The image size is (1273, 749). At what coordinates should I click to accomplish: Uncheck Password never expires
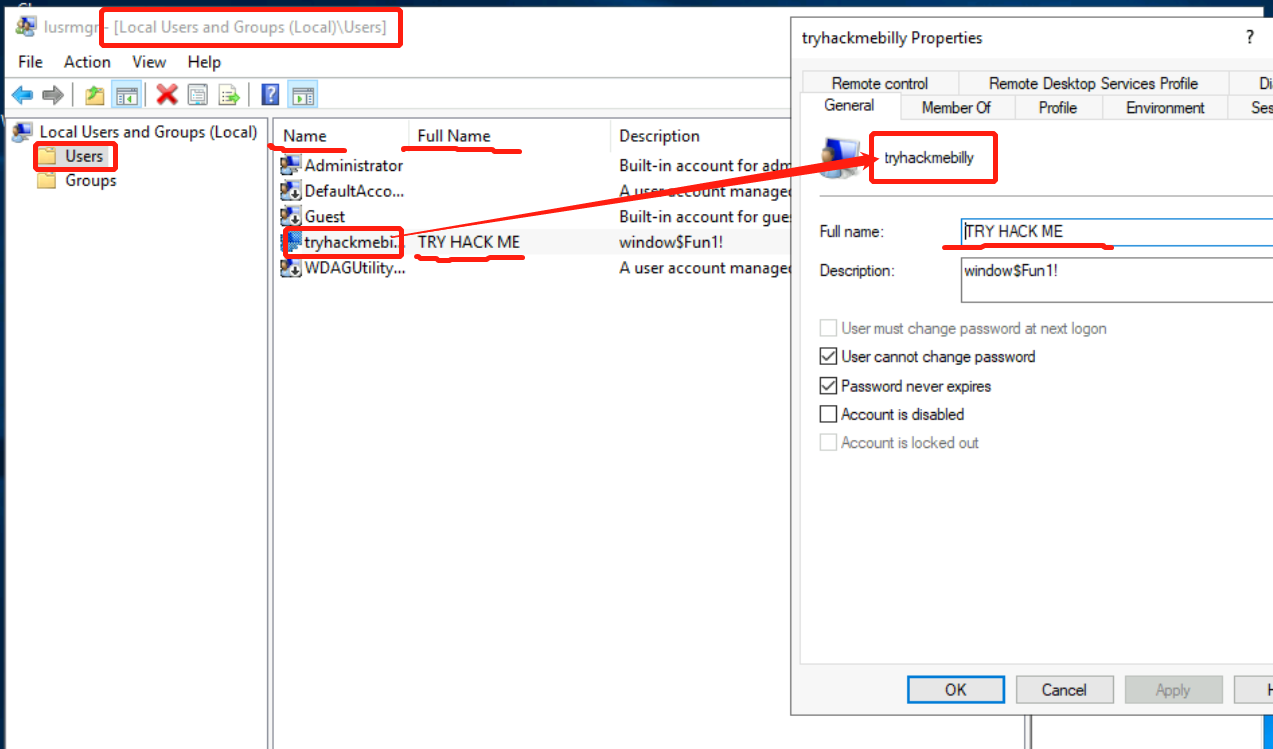coord(828,386)
